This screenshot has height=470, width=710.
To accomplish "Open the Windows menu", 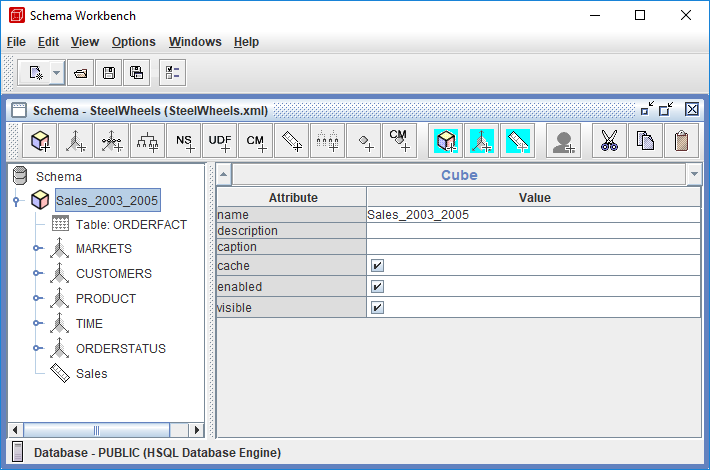I will pyautogui.click(x=195, y=42).
